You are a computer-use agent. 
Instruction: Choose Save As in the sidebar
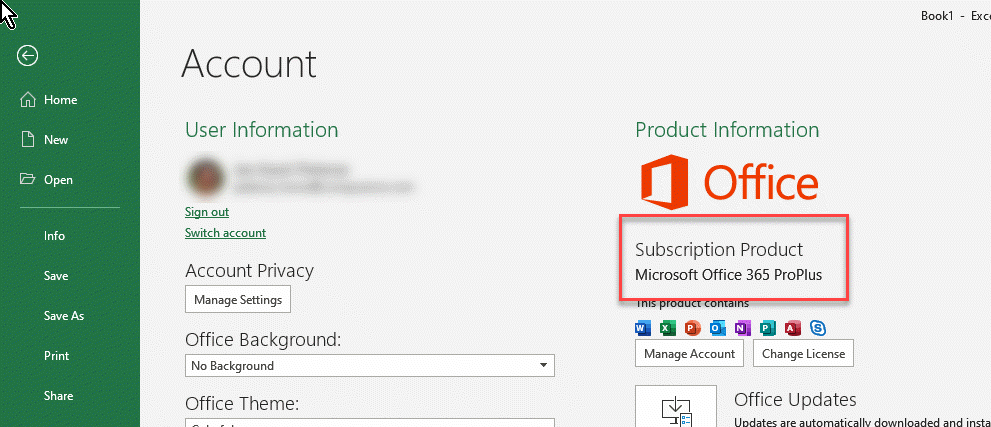tap(64, 316)
